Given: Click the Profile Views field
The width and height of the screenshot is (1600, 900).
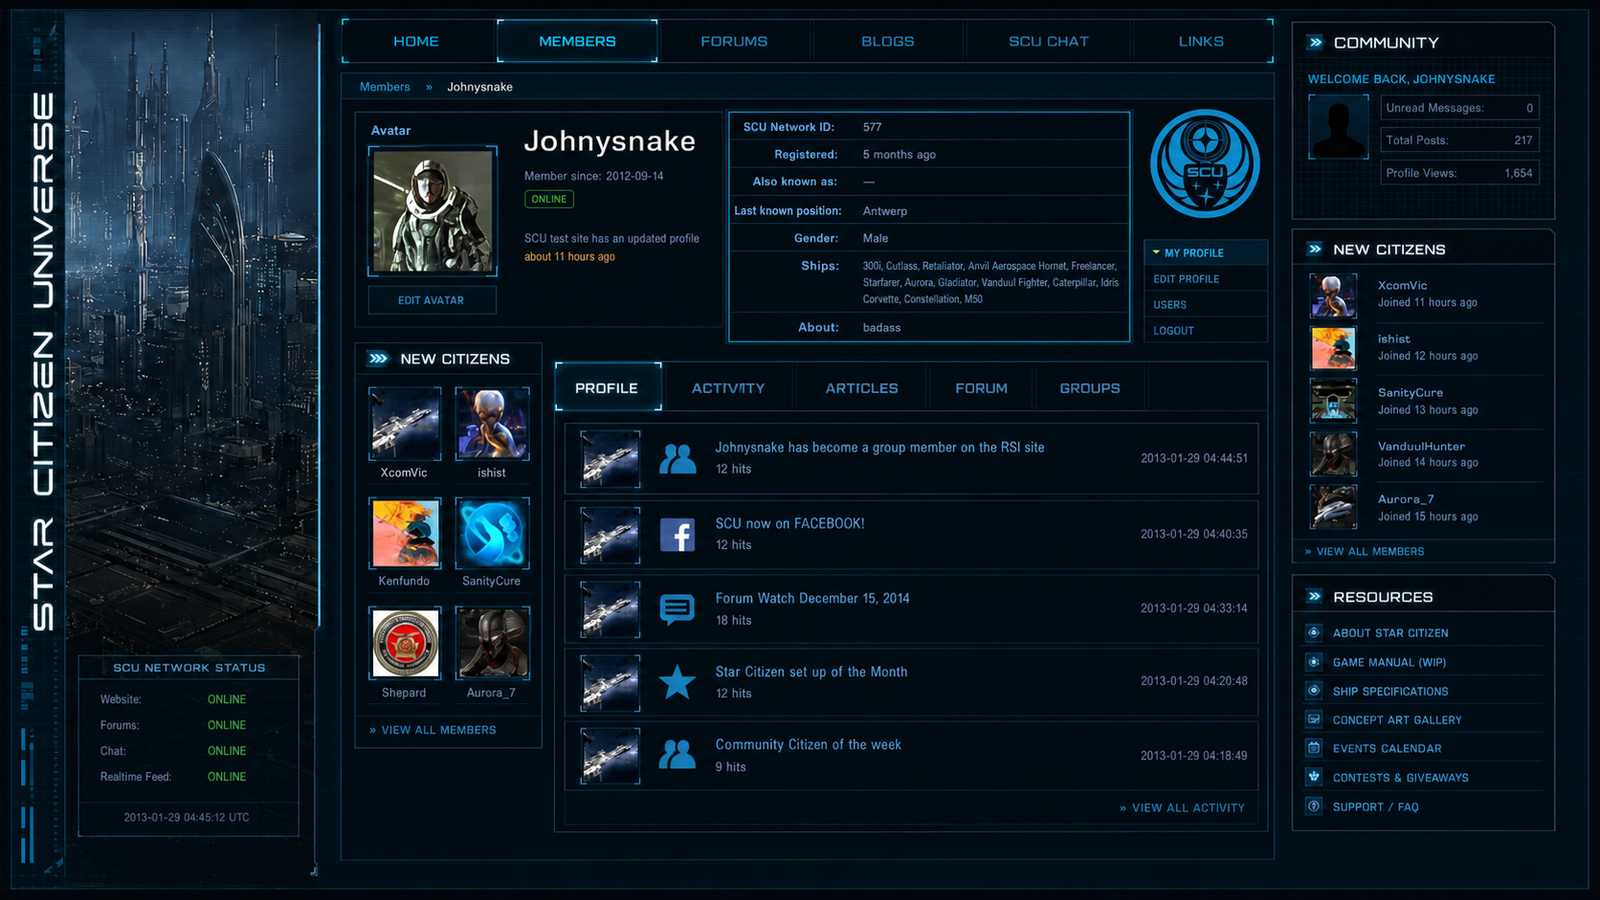Looking at the screenshot, I should pyautogui.click(x=1460, y=173).
